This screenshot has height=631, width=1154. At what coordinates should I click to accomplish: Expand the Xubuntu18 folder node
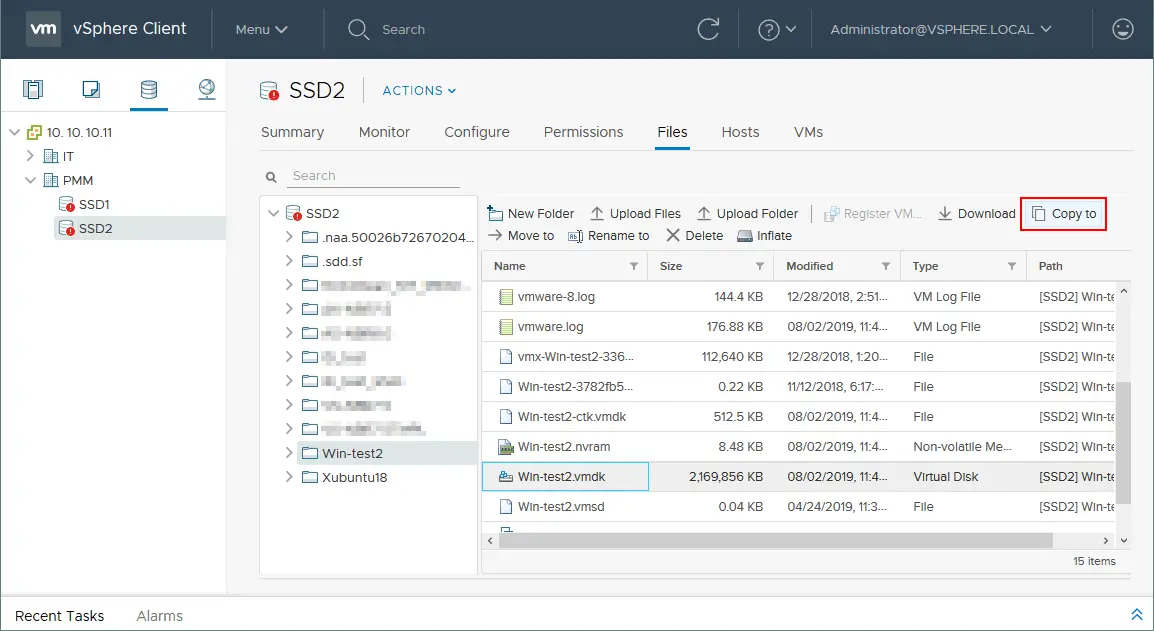(289, 476)
